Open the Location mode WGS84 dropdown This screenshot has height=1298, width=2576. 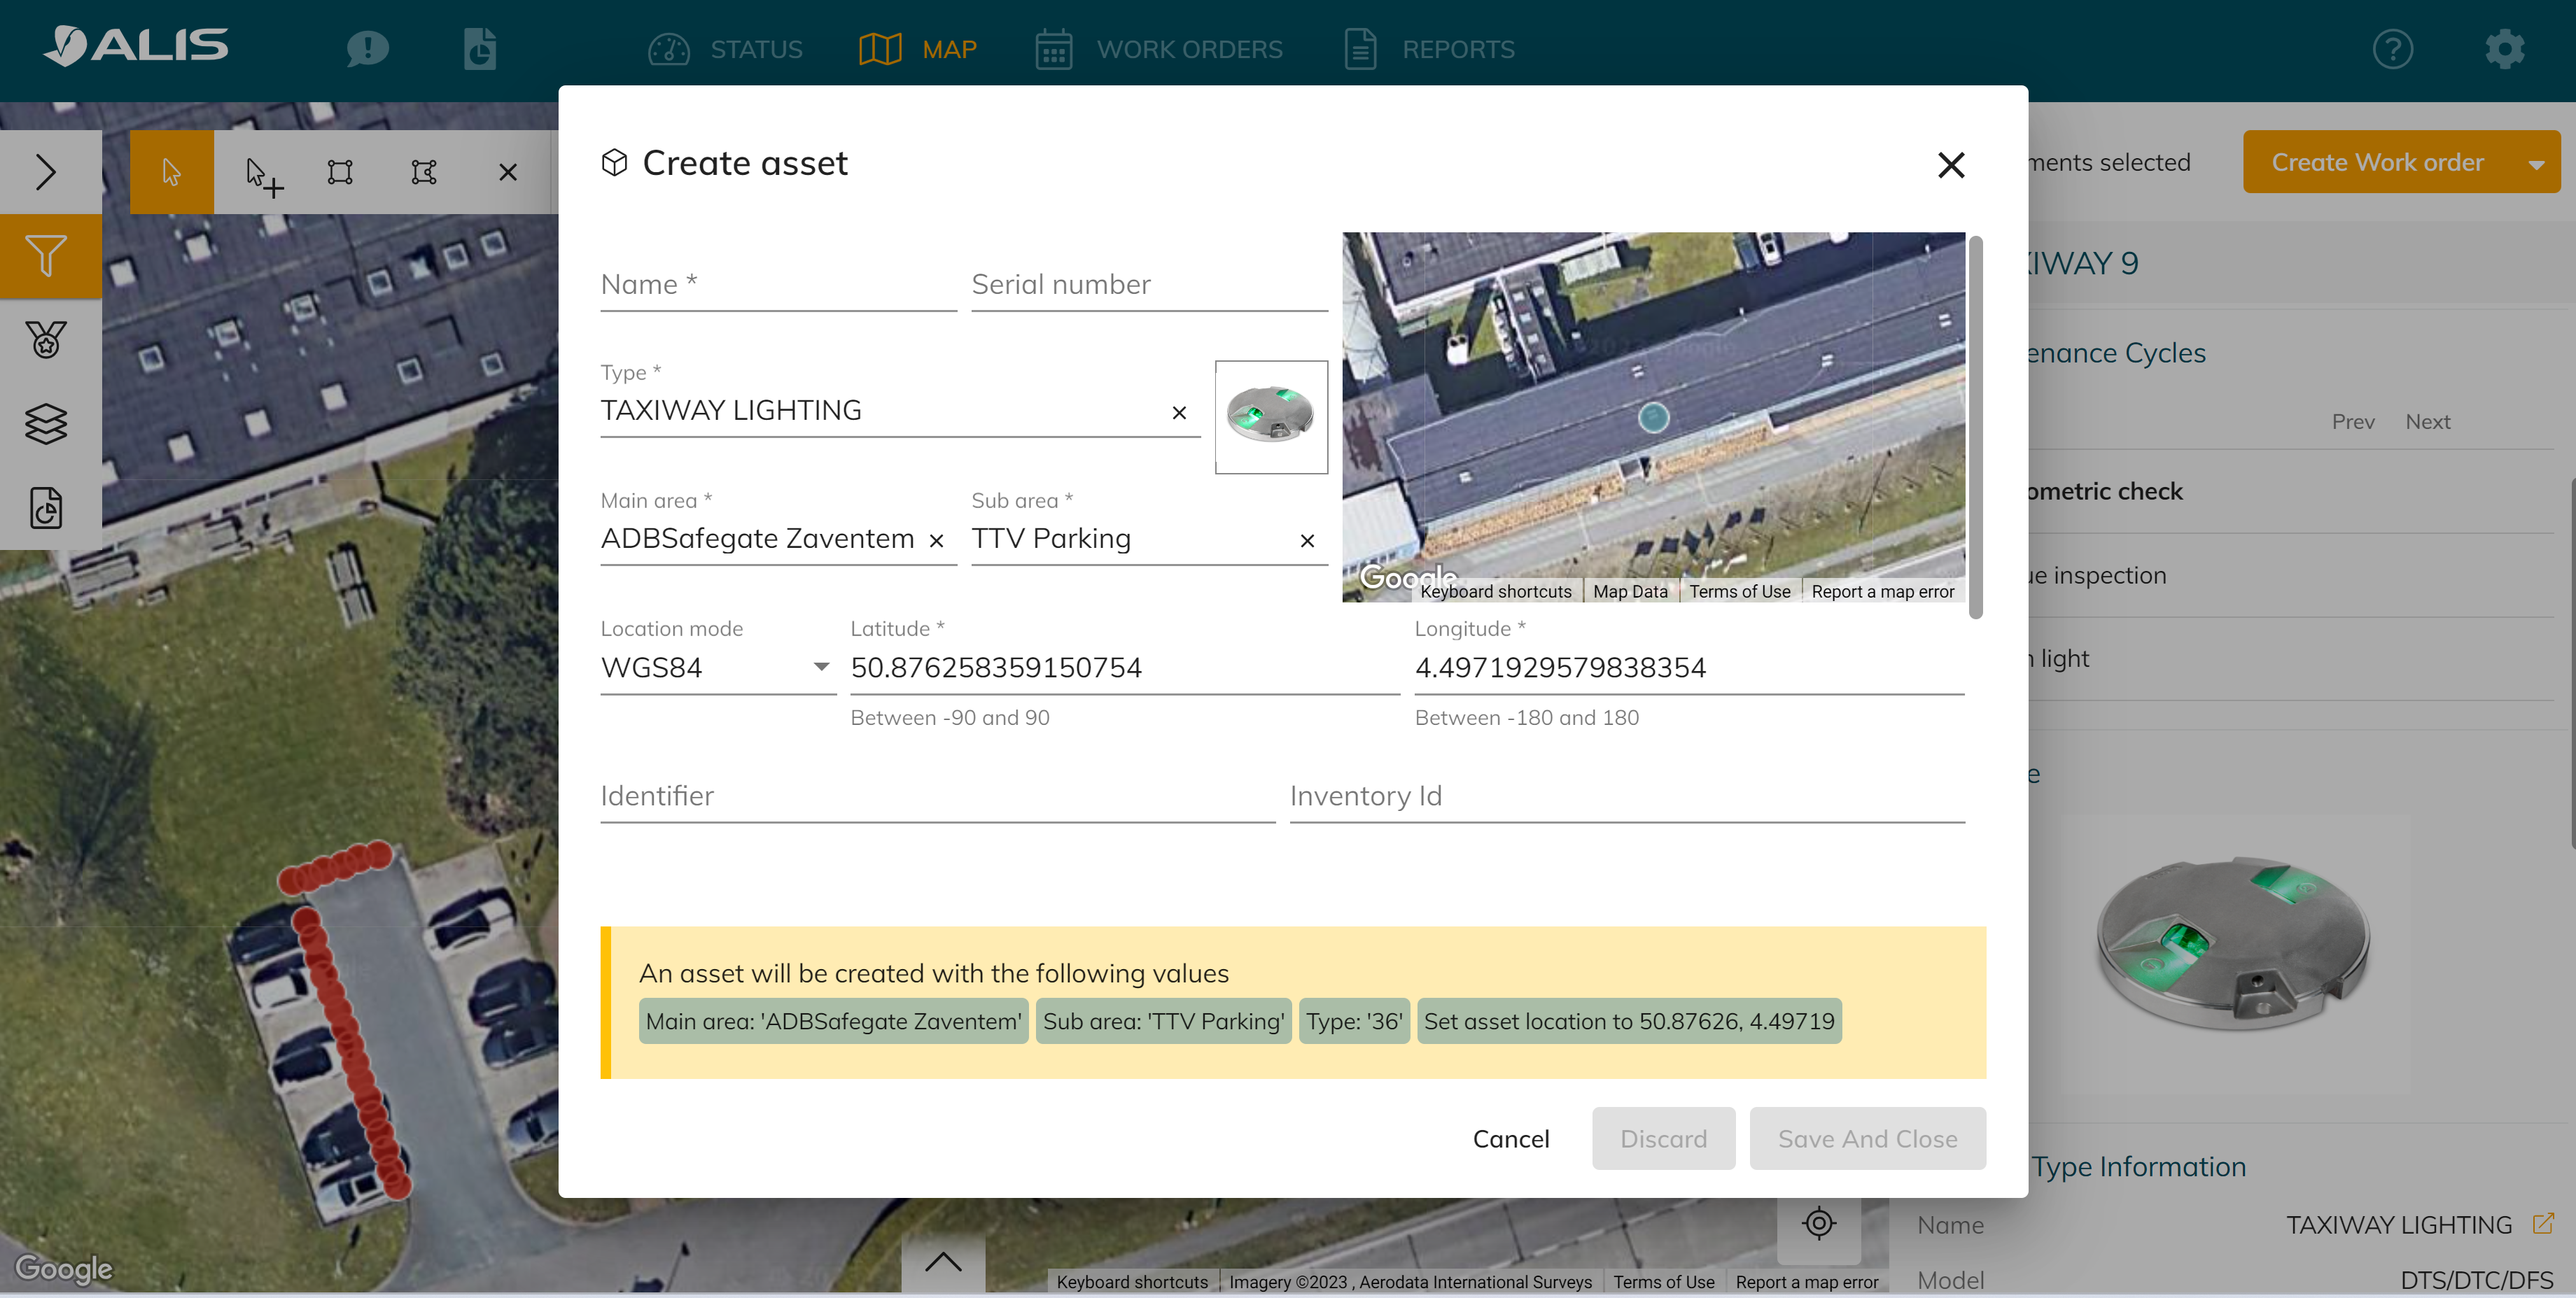717,667
